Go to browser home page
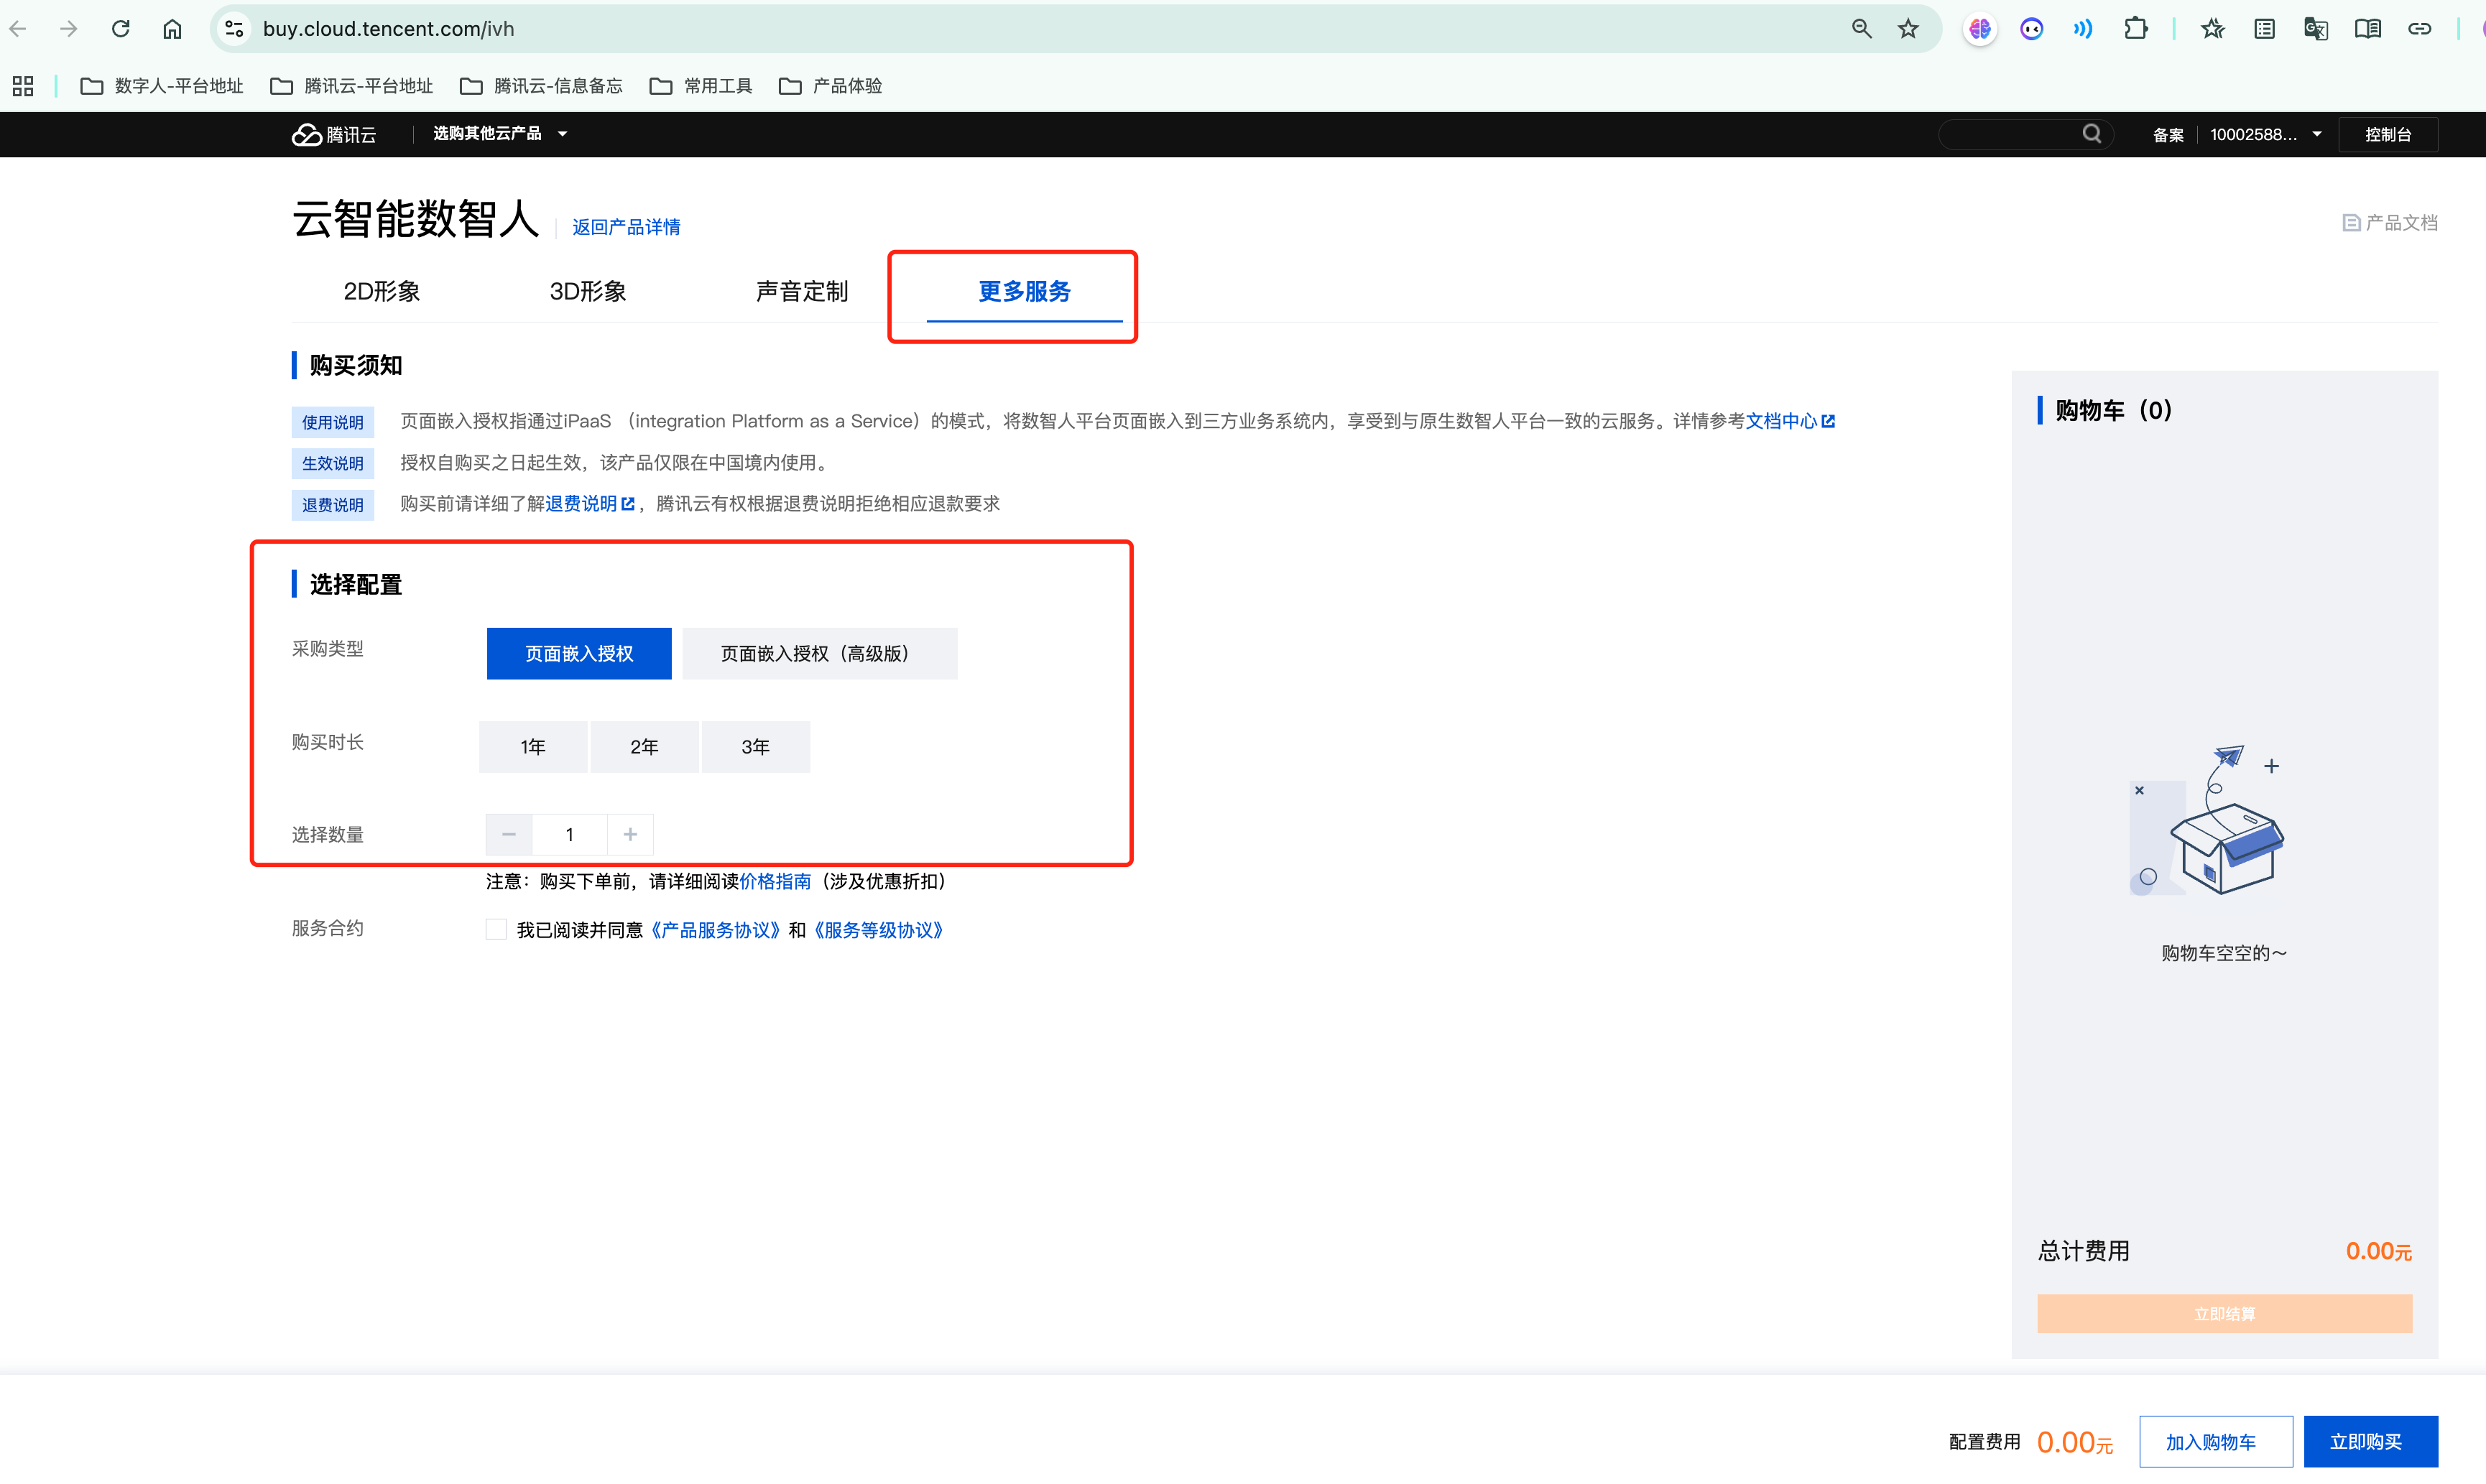The height and width of the screenshot is (1484, 2486). click(x=172, y=29)
